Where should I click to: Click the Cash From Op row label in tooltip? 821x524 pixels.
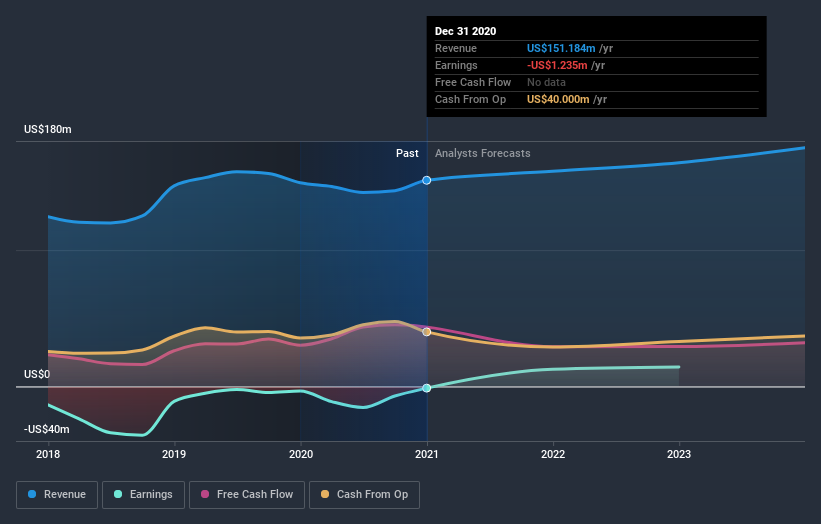click(470, 99)
